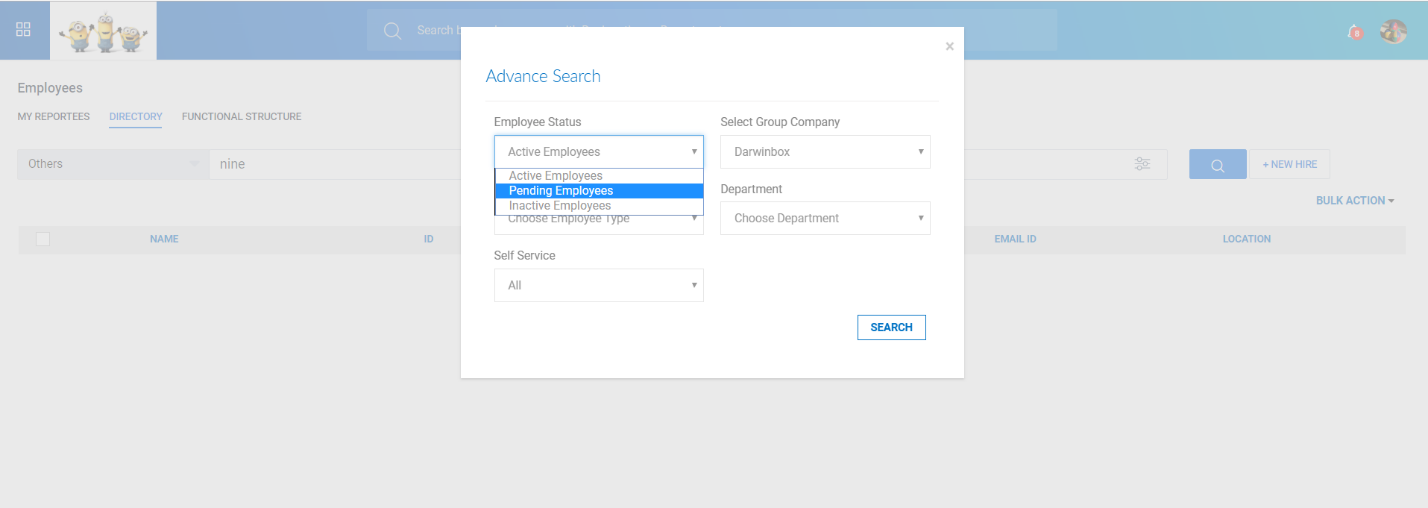Image resolution: width=1428 pixels, height=508 pixels.
Task: Open the Choose Department dropdown
Action: [x=825, y=218]
